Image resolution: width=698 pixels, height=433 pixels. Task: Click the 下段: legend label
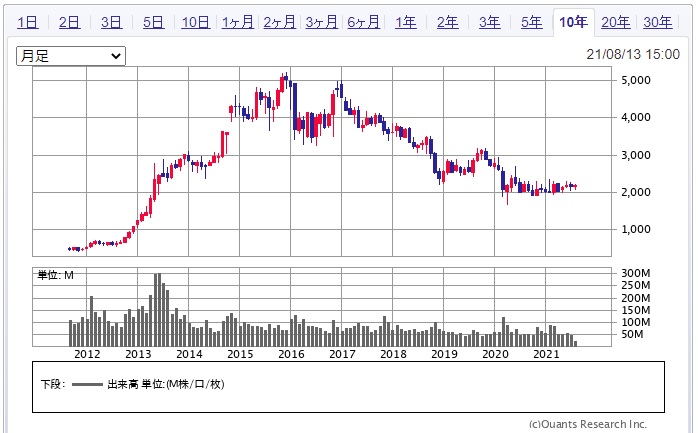pyautogui.click(x=53, y=384)
